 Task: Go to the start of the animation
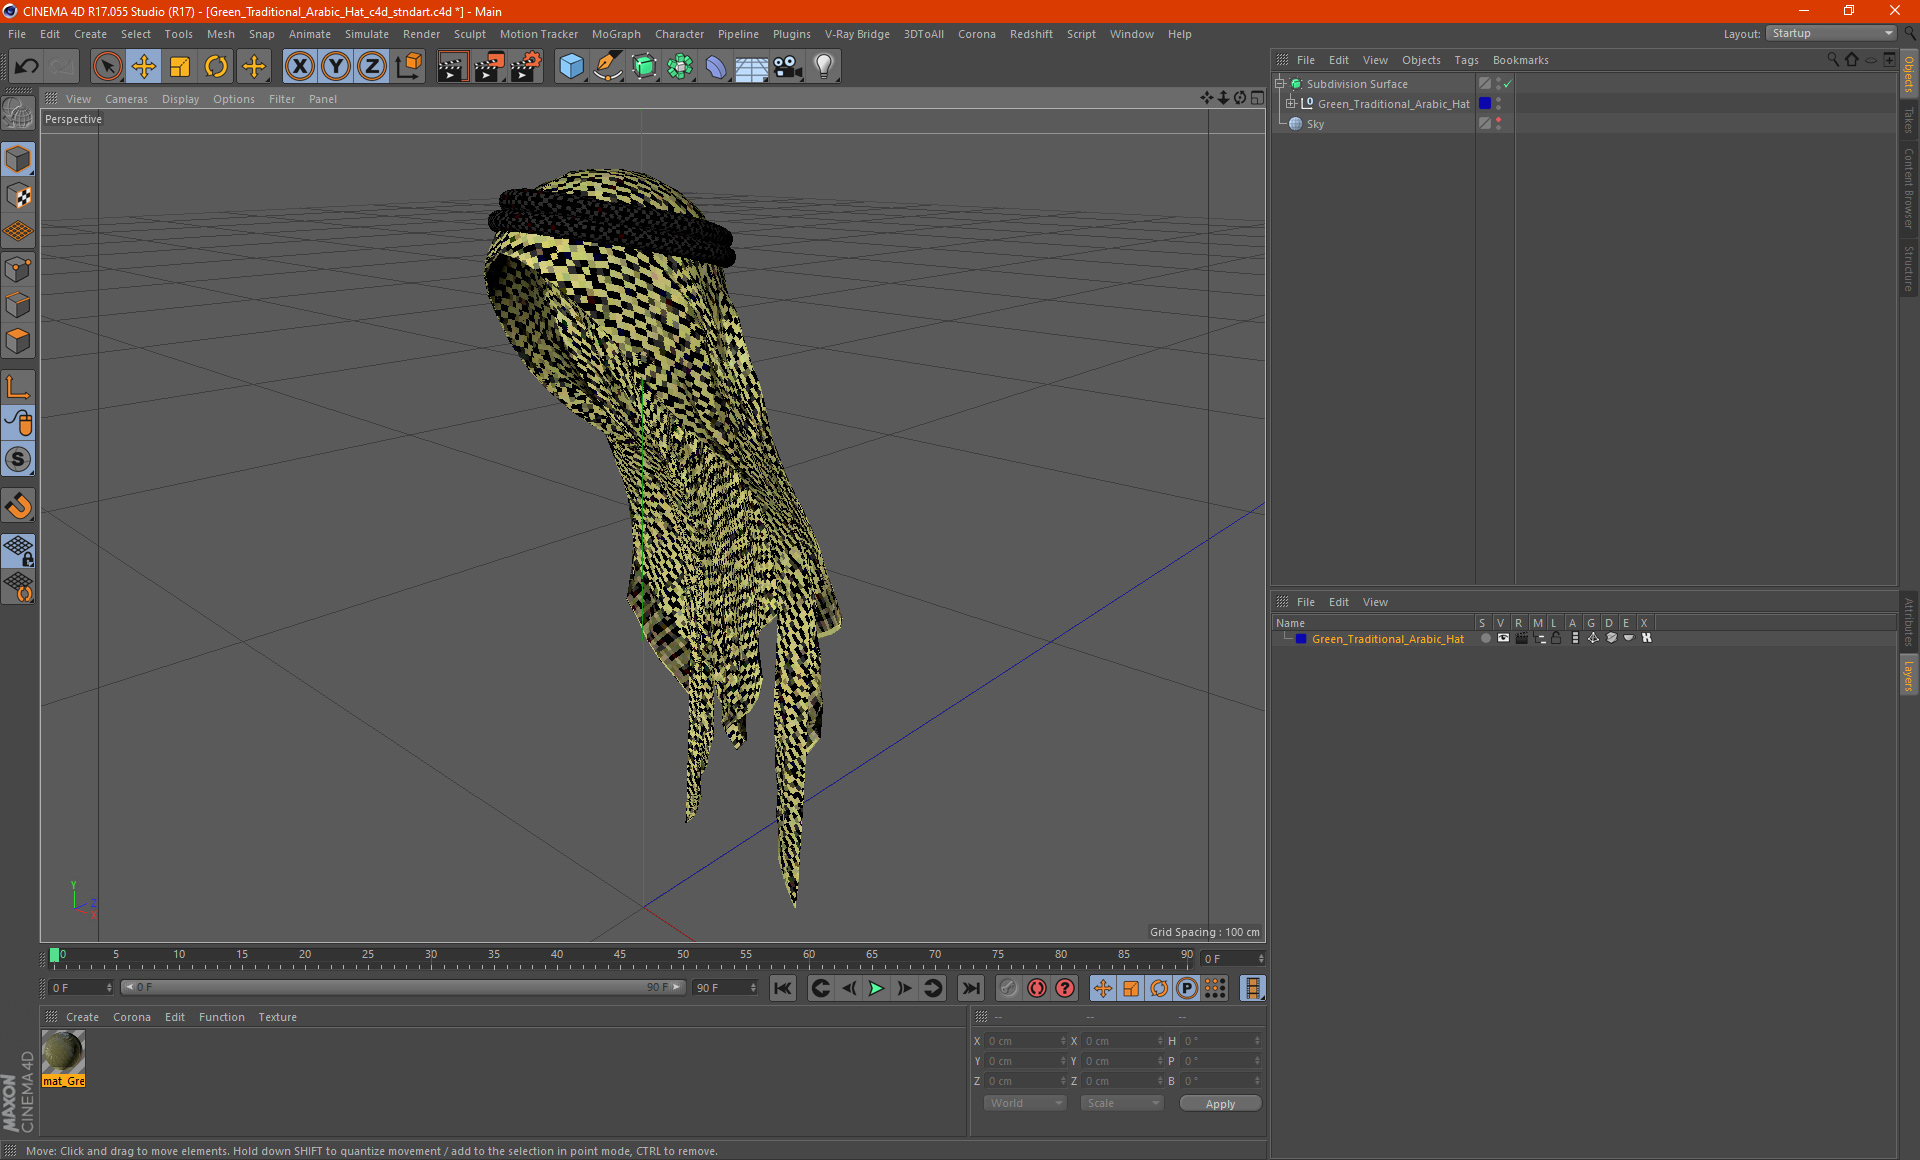tap(783, 988)
